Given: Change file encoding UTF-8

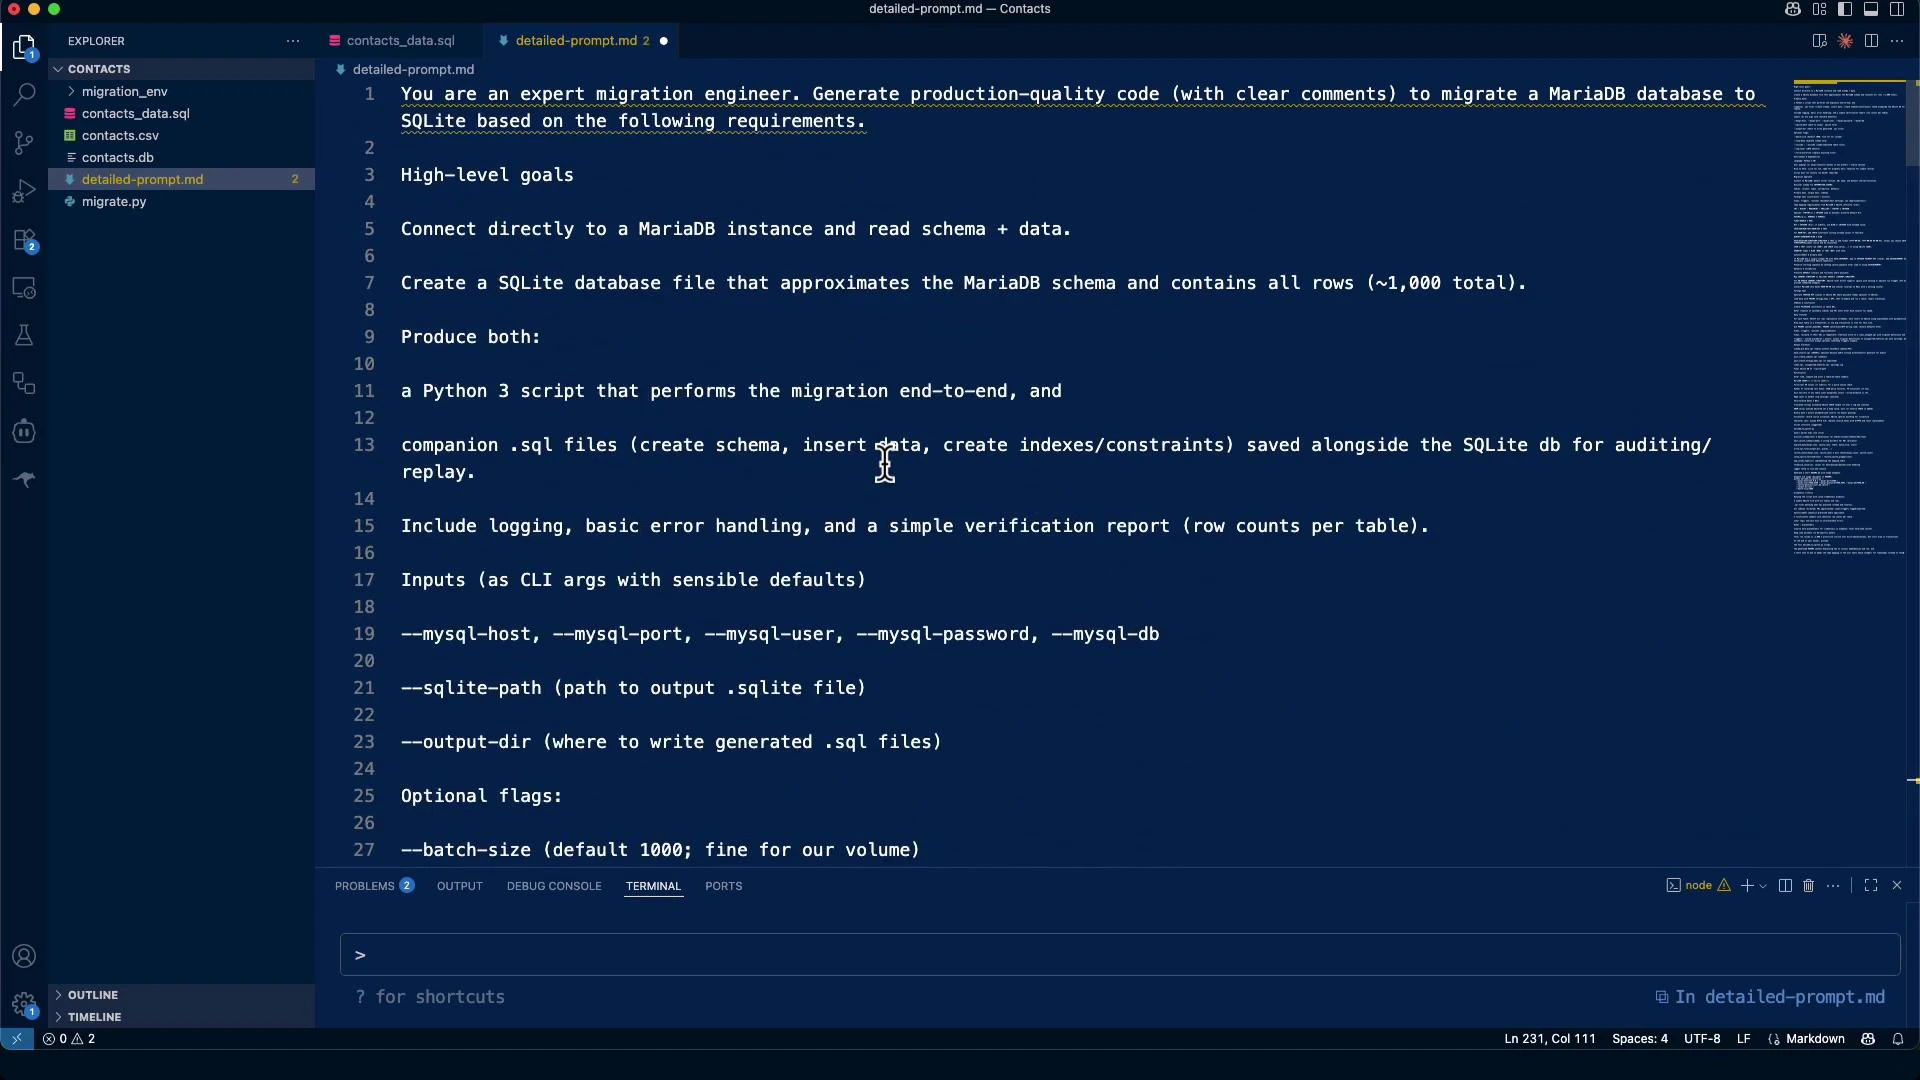Looking at the screenshot, I should 1702,1039.
